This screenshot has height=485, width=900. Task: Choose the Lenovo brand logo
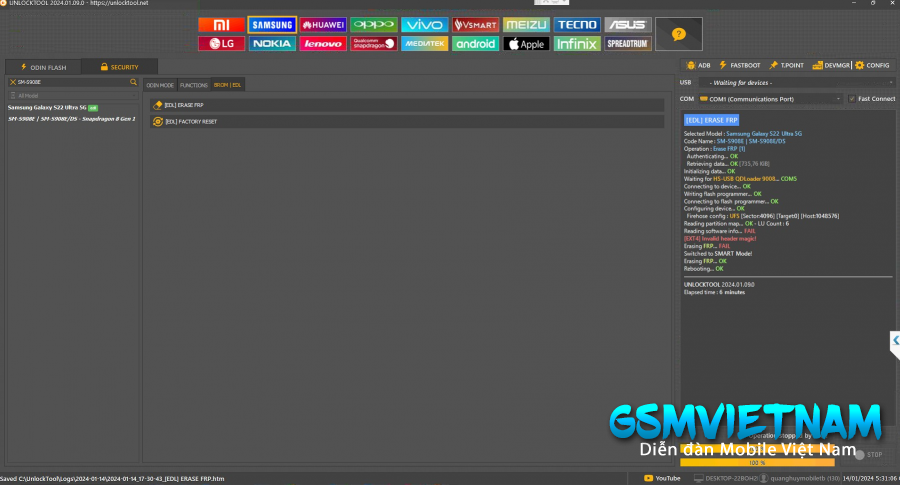pyautogui.click(x=323, y=44)
